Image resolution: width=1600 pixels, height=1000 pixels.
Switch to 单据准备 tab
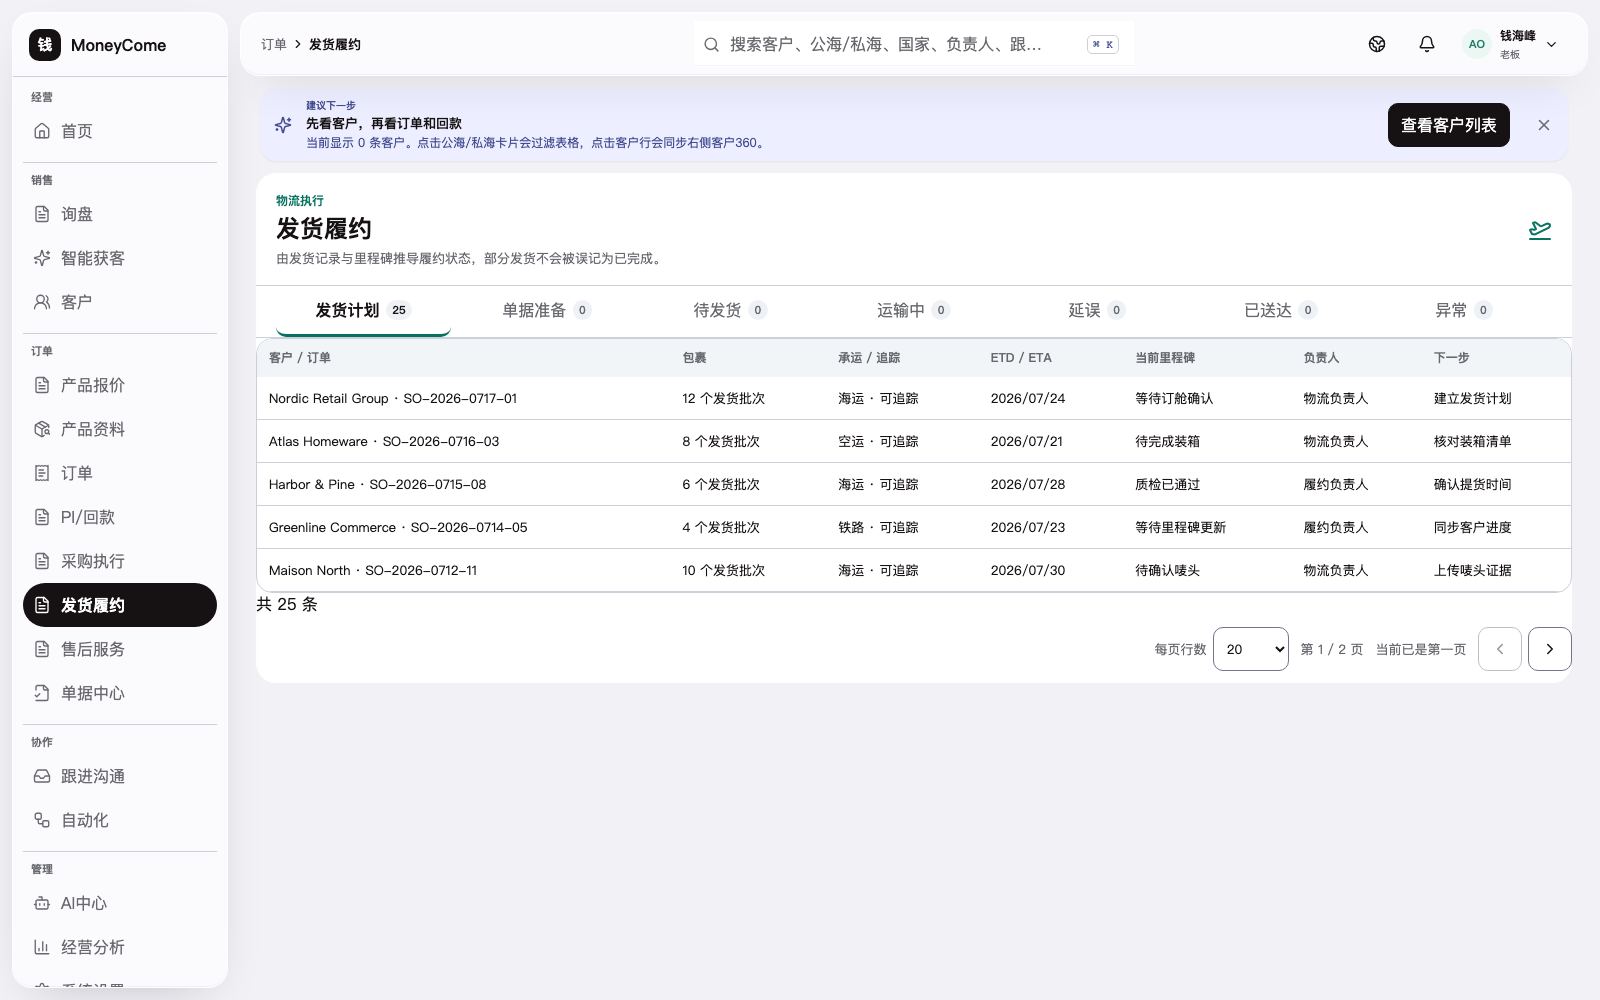click(x=546, y=310)
